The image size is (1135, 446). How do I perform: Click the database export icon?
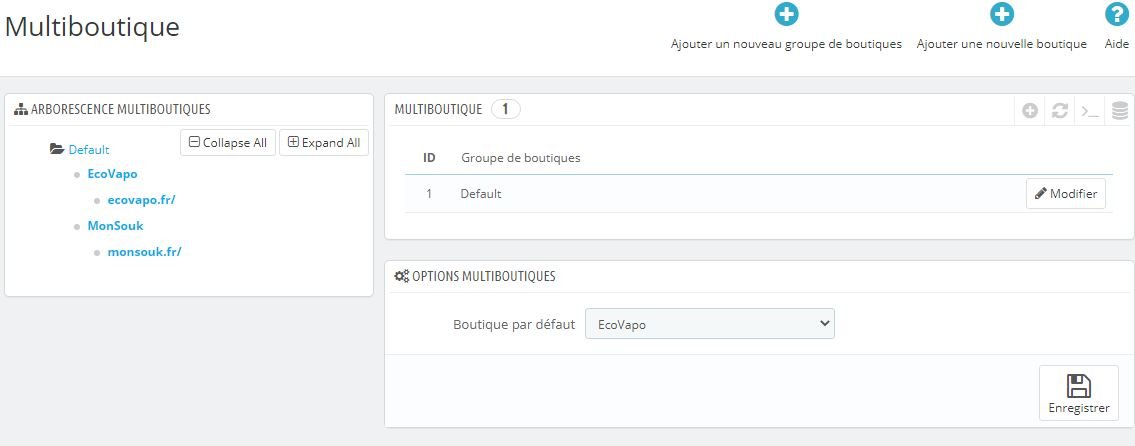[x=1119, y=111]
